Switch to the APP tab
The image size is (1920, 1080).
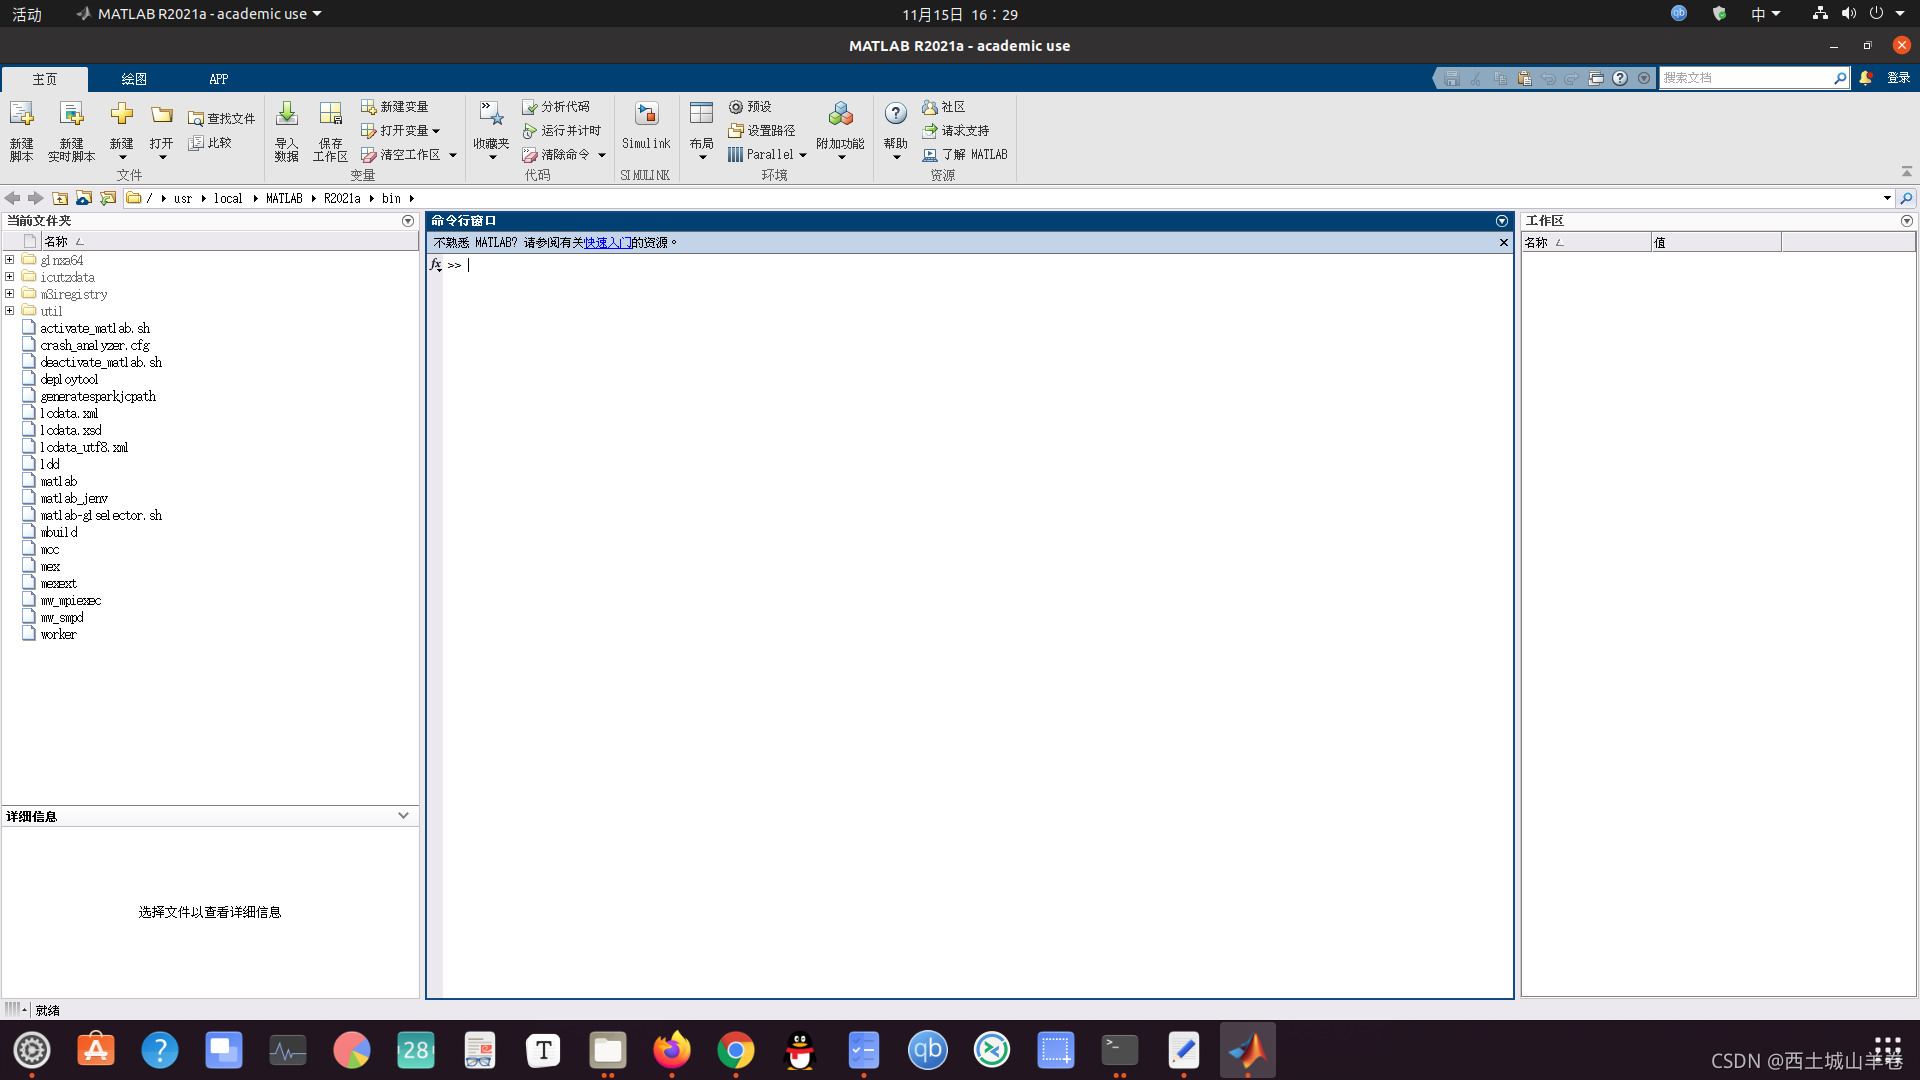218,79
